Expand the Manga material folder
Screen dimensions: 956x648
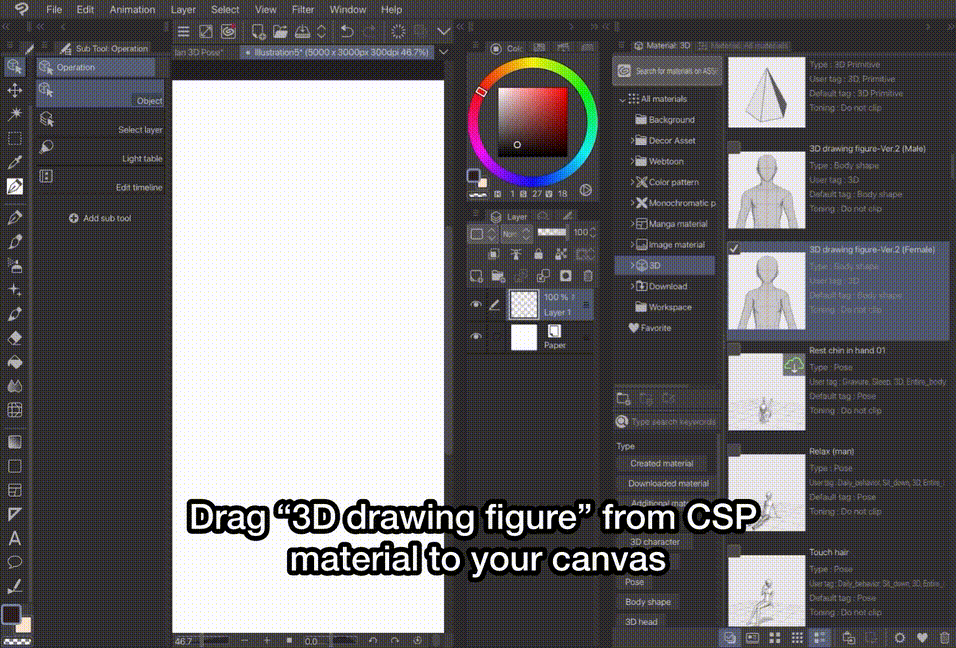(x=632, y=224)
